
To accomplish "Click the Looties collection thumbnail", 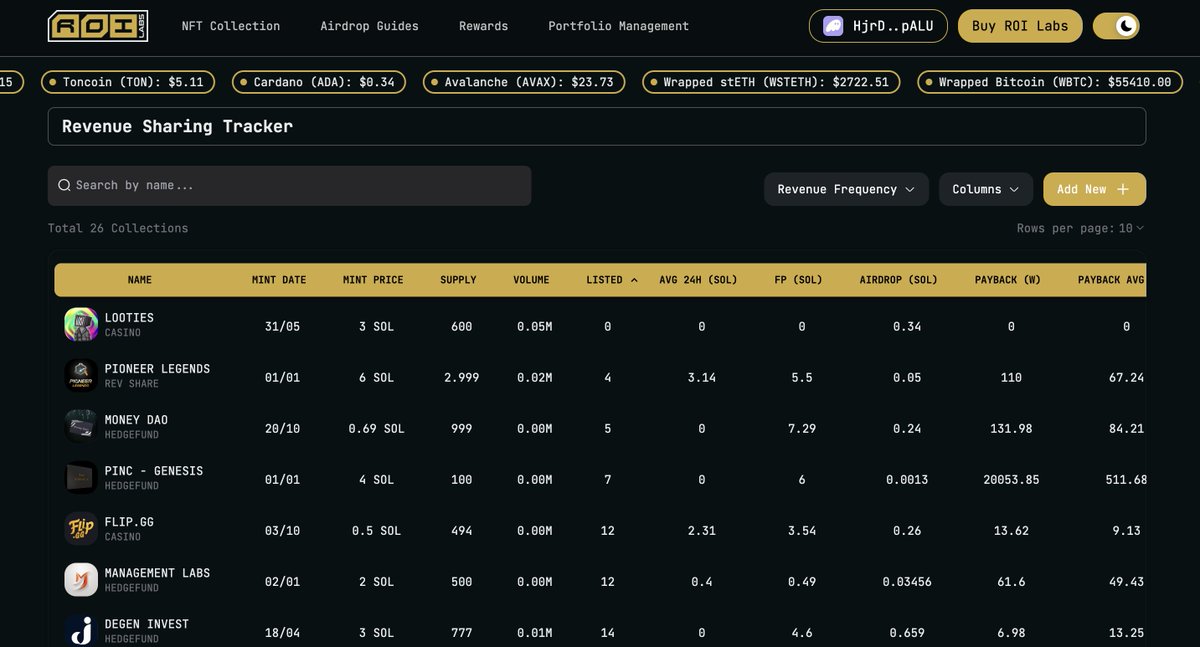I will coord(81,324).
